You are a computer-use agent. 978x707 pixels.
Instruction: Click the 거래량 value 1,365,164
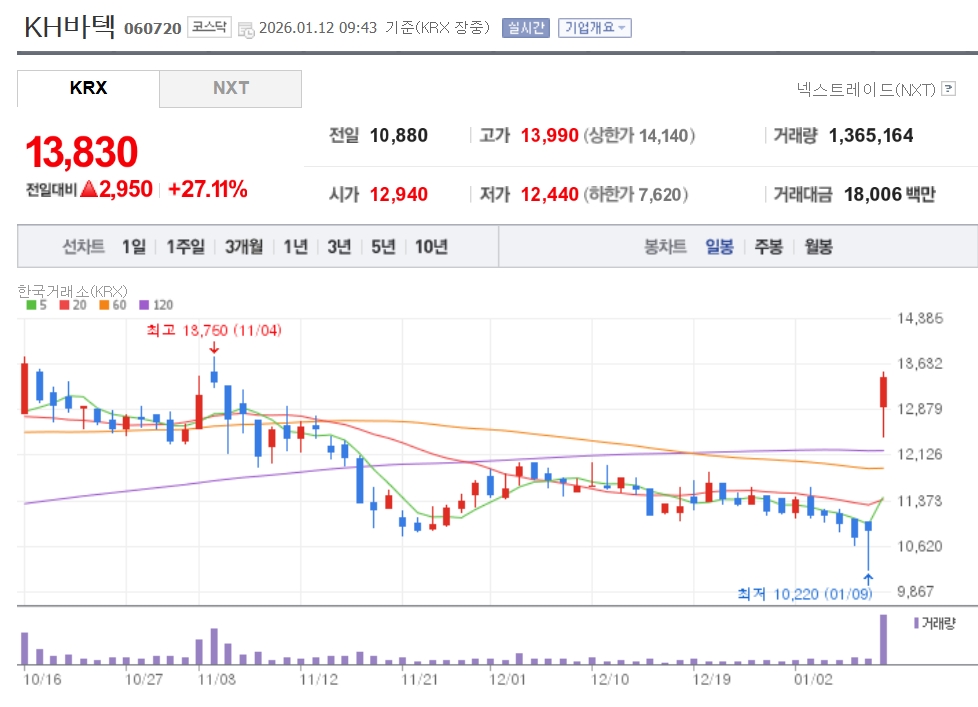(871, 135)
